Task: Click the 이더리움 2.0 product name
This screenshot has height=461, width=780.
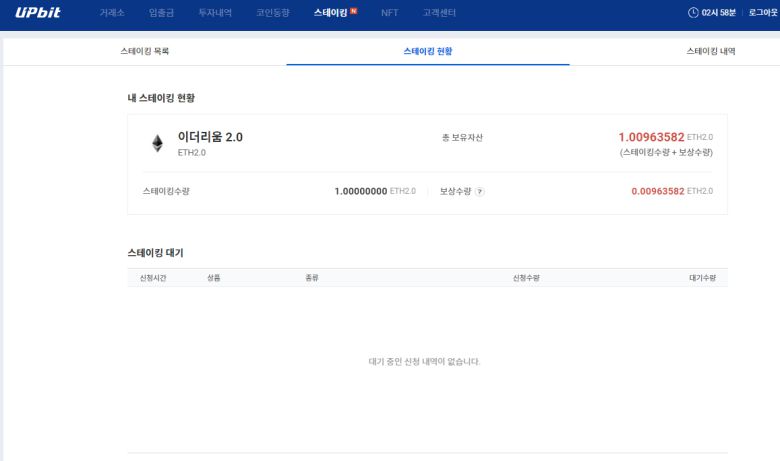Action: click(210, 137)
